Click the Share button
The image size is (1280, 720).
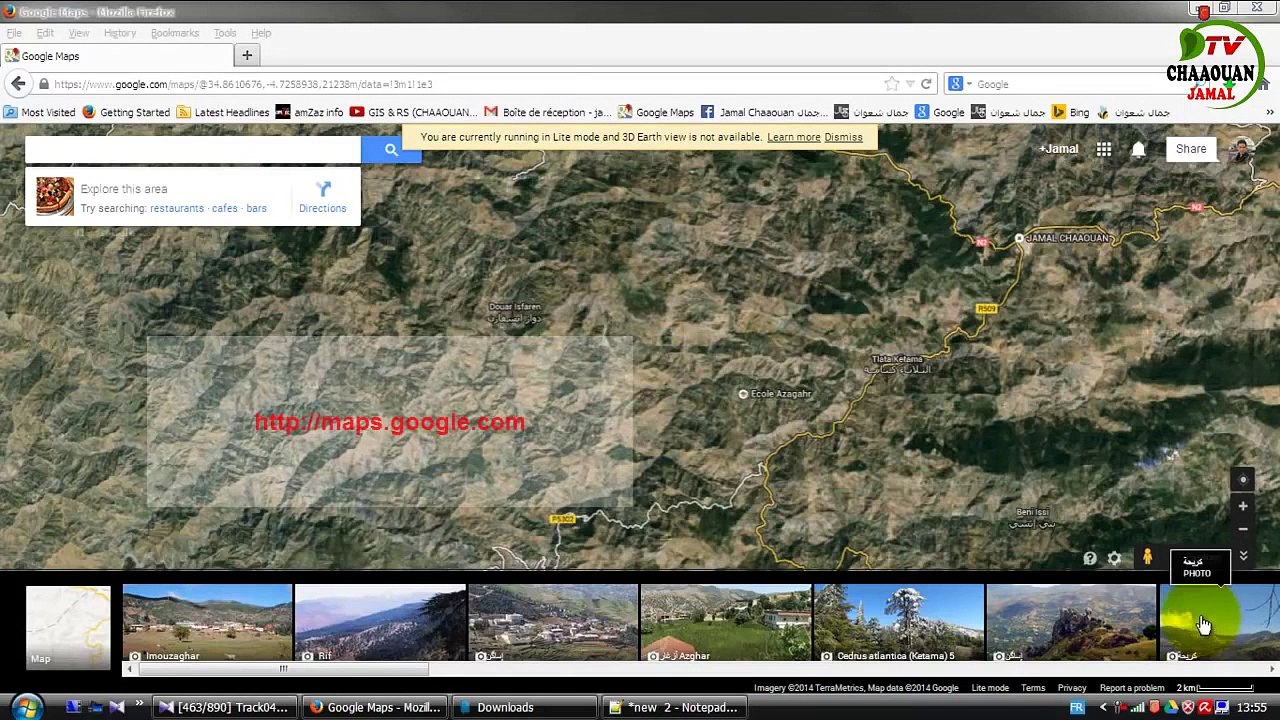point(1190,149)
